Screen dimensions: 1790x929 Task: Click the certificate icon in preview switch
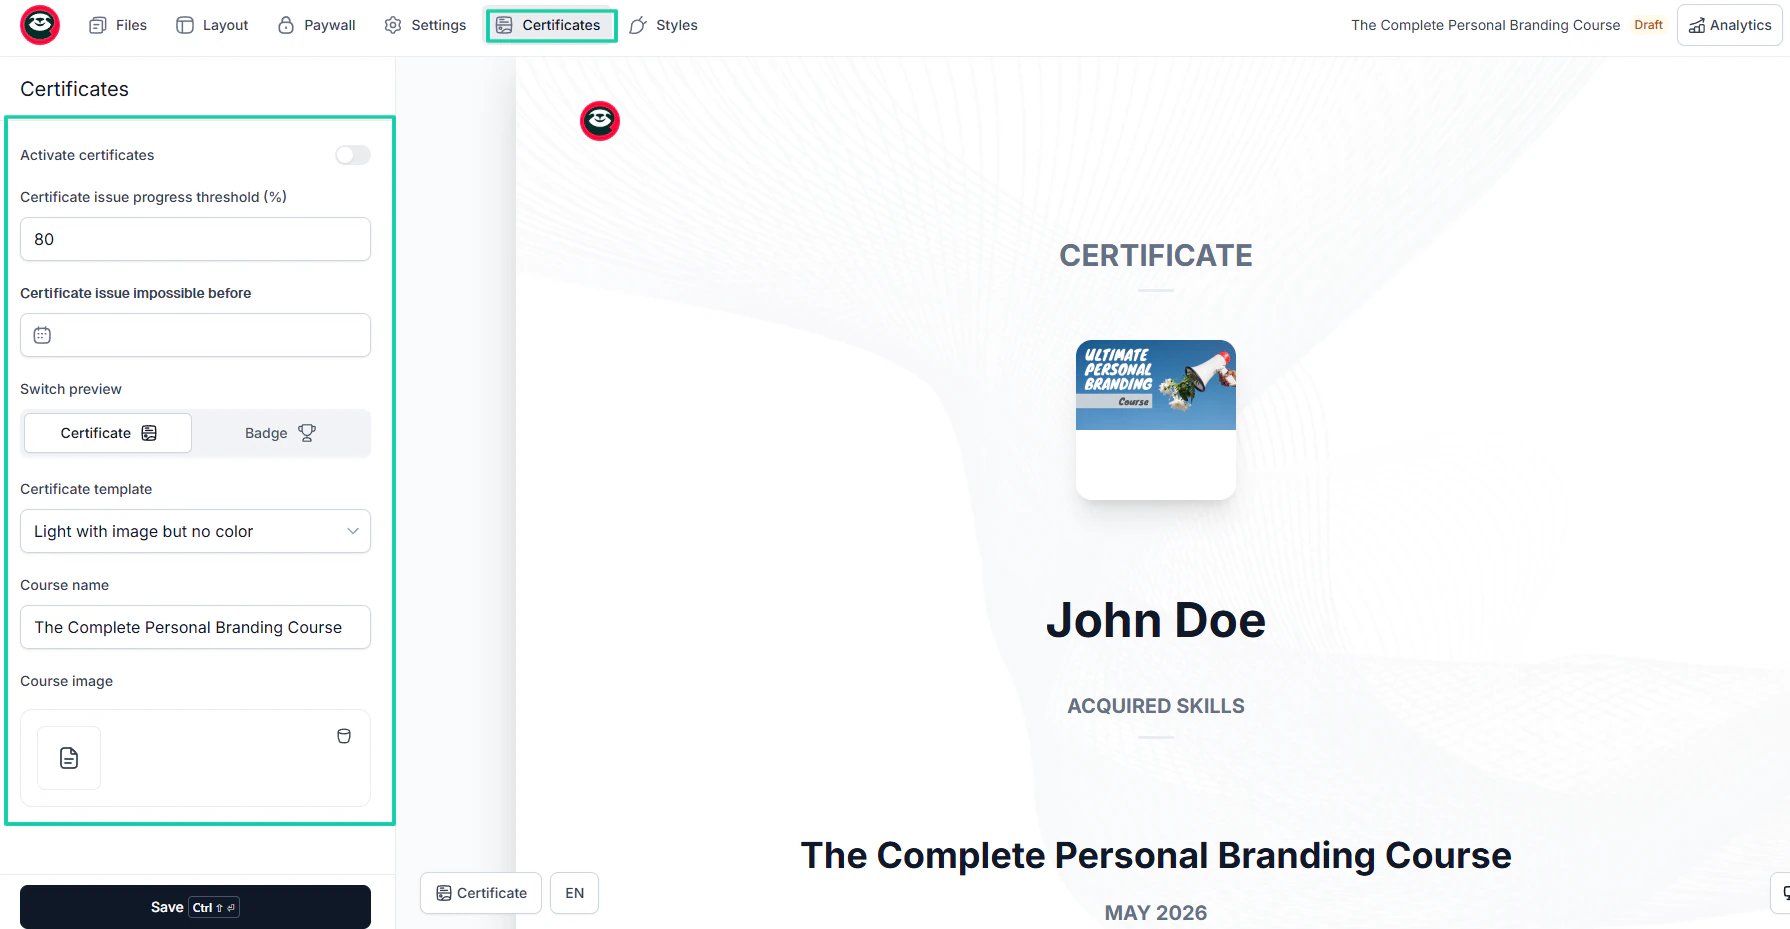[x=149, y=433]
